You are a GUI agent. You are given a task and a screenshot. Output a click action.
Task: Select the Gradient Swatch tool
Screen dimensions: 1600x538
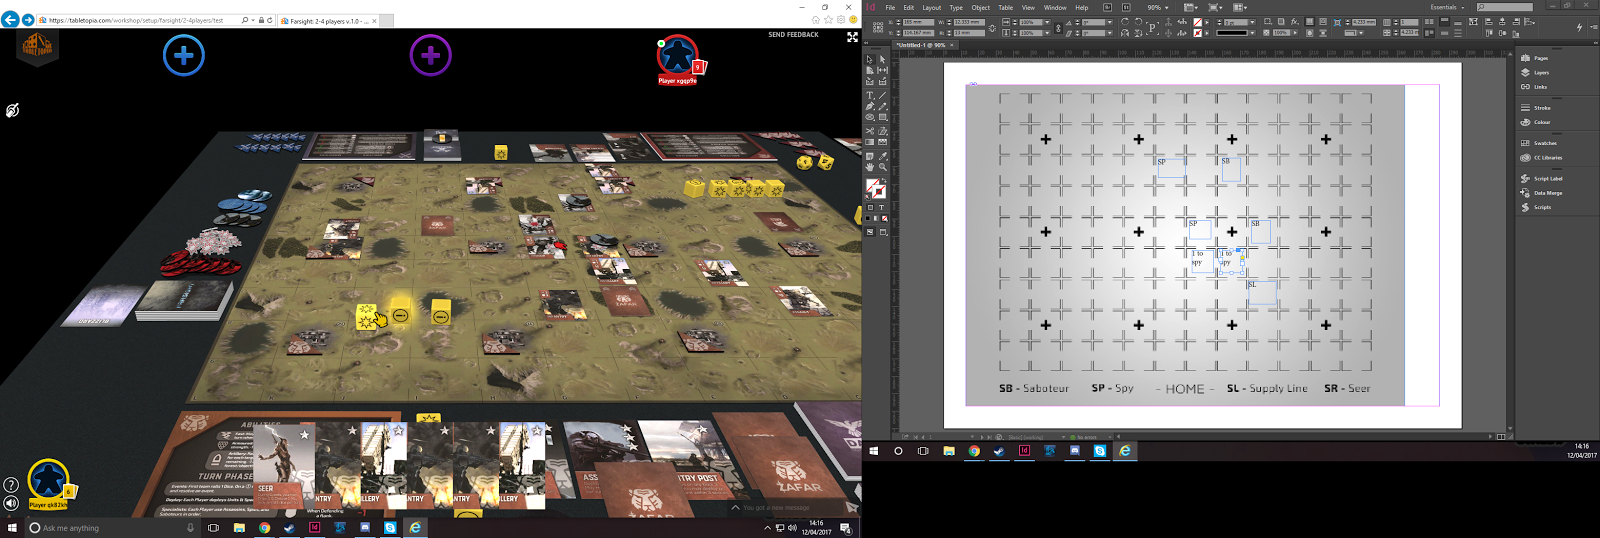point(869,142)
